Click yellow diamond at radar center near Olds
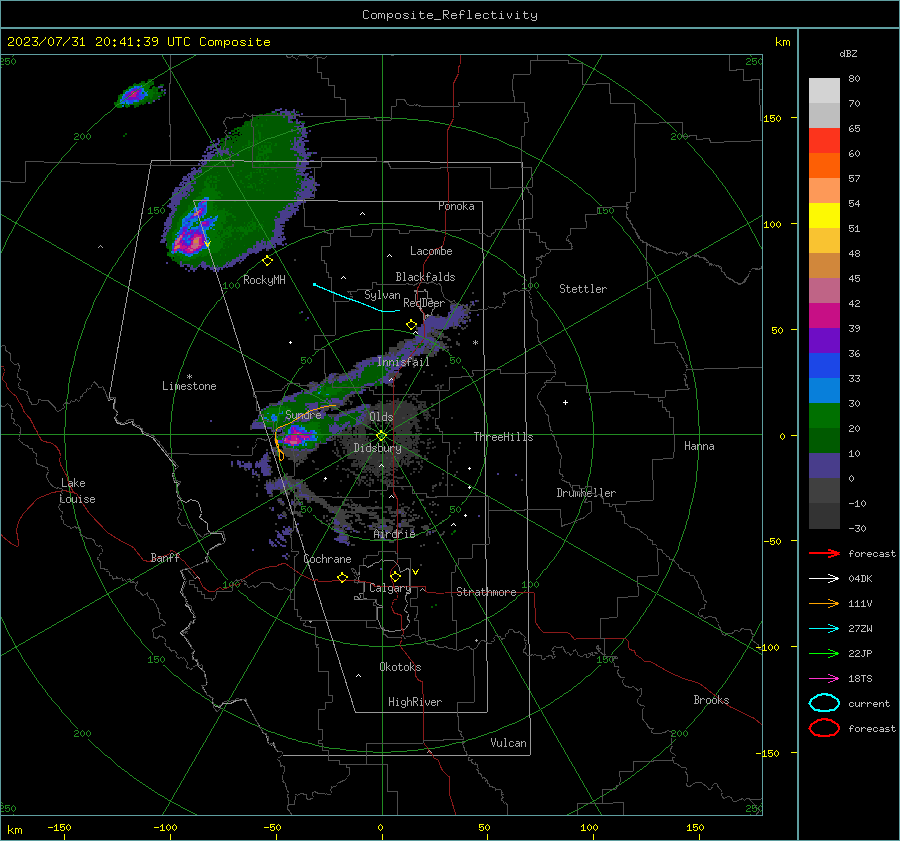Viewport: 900px width, 841px height. (382, 436)
